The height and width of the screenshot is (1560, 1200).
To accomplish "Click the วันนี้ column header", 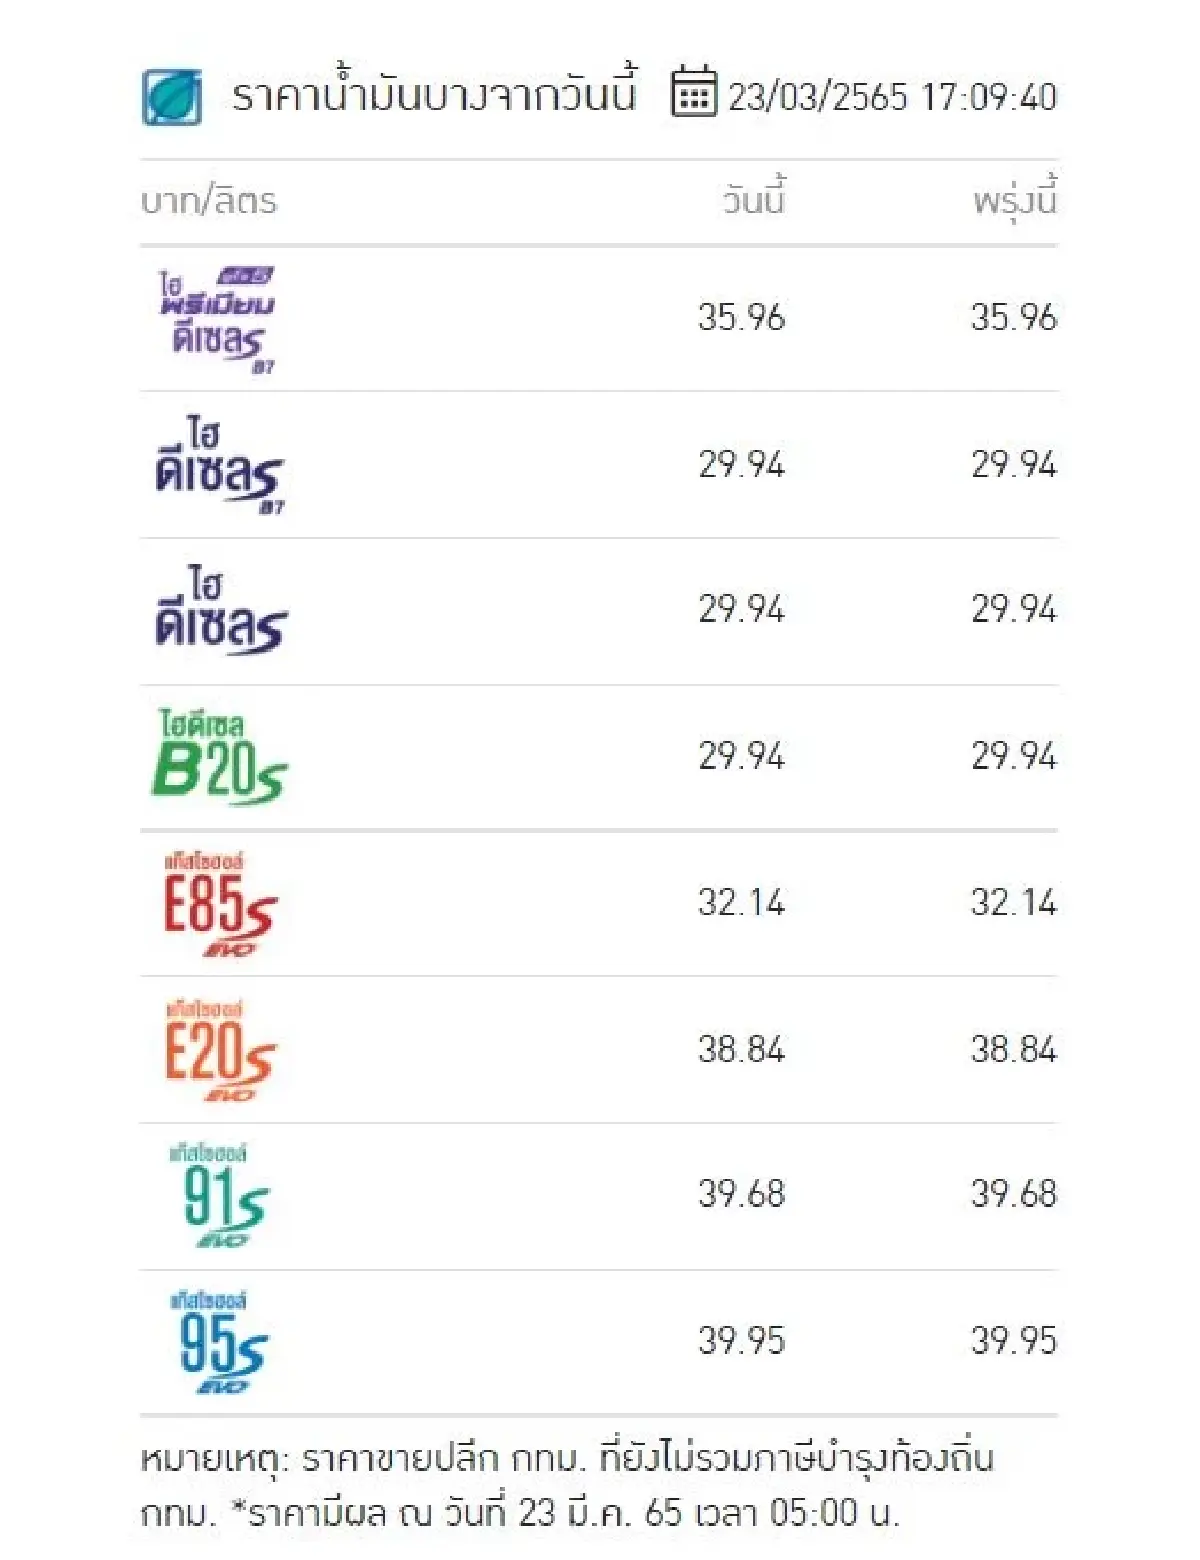I will tap(754, 200).
